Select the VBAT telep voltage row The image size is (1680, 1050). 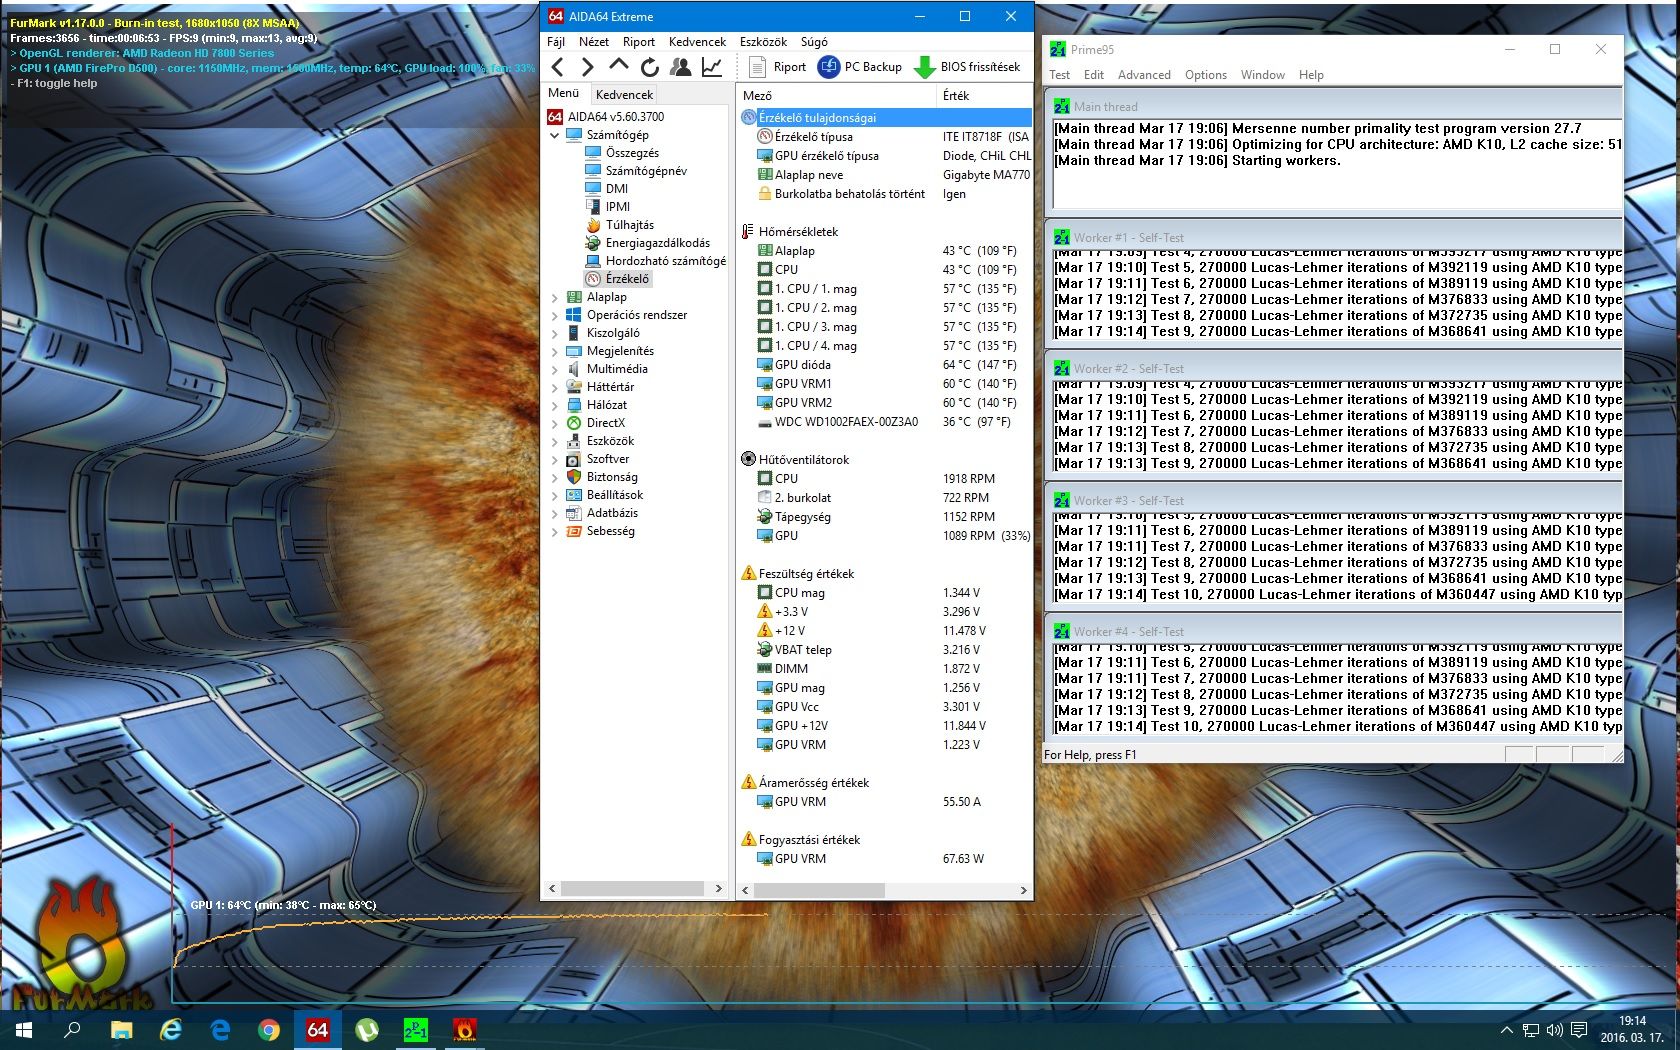(x=885, y=650)
